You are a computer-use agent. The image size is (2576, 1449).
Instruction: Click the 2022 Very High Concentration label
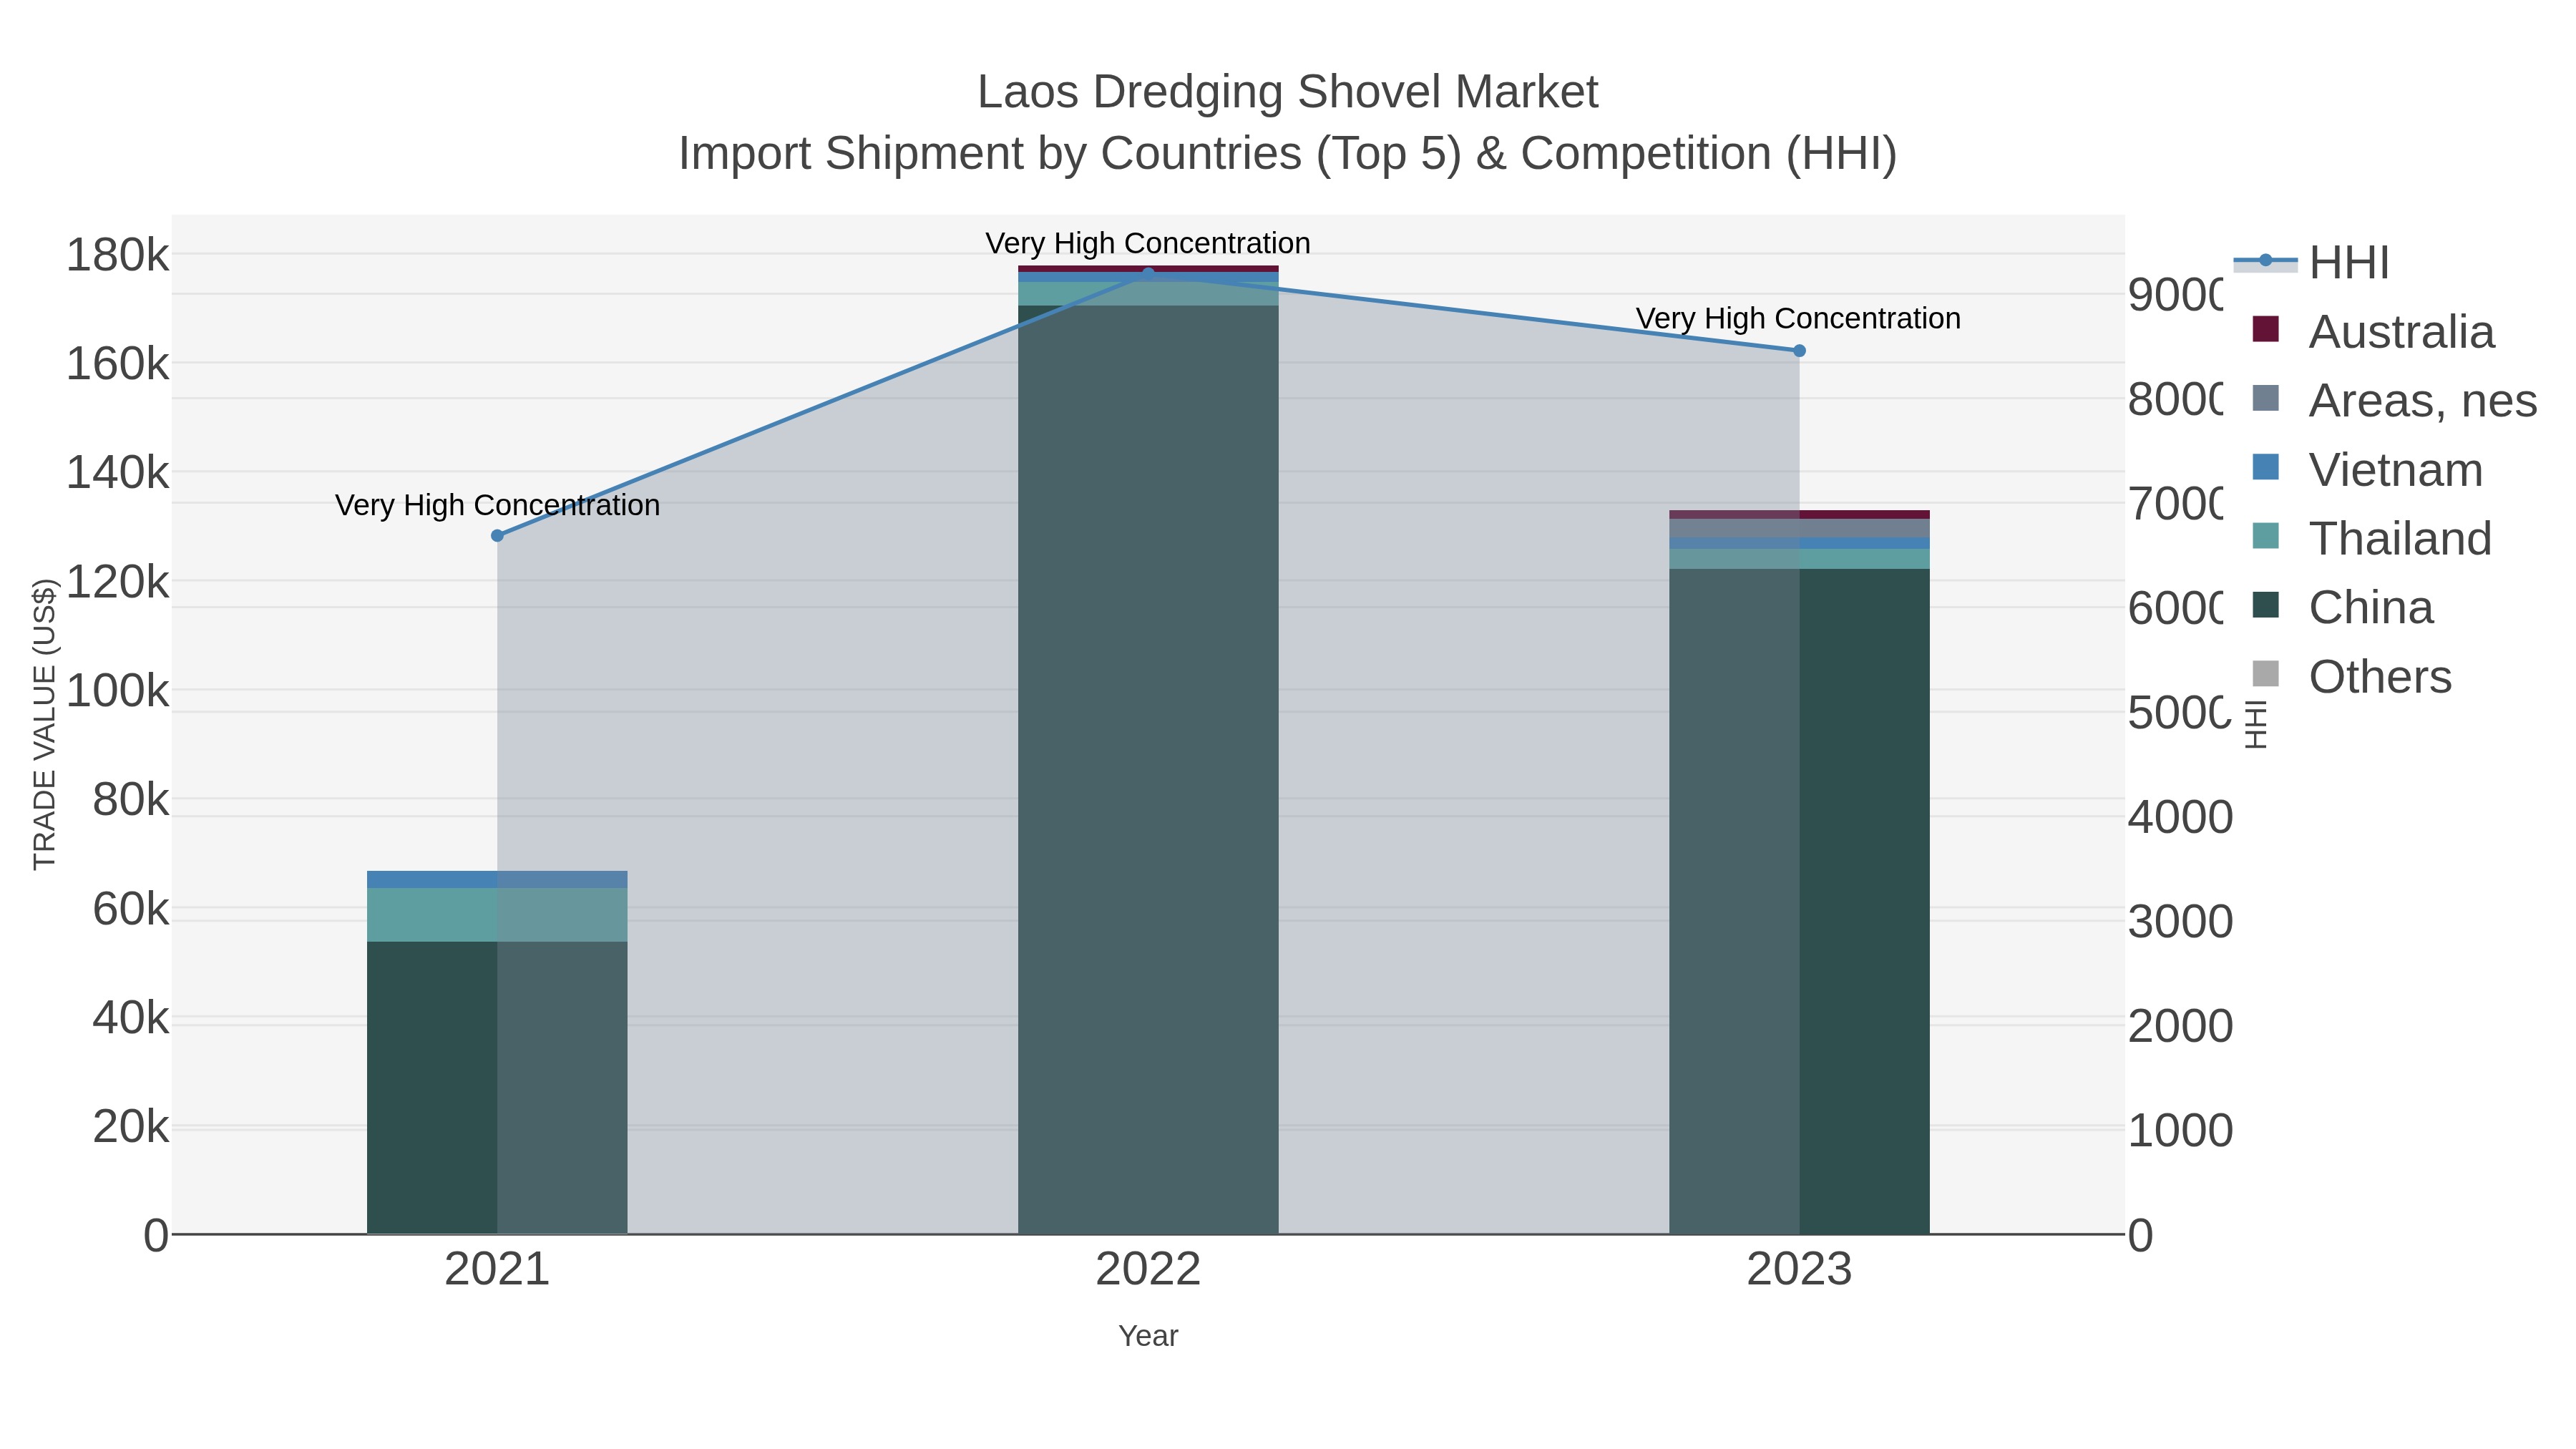(1148, 243)
